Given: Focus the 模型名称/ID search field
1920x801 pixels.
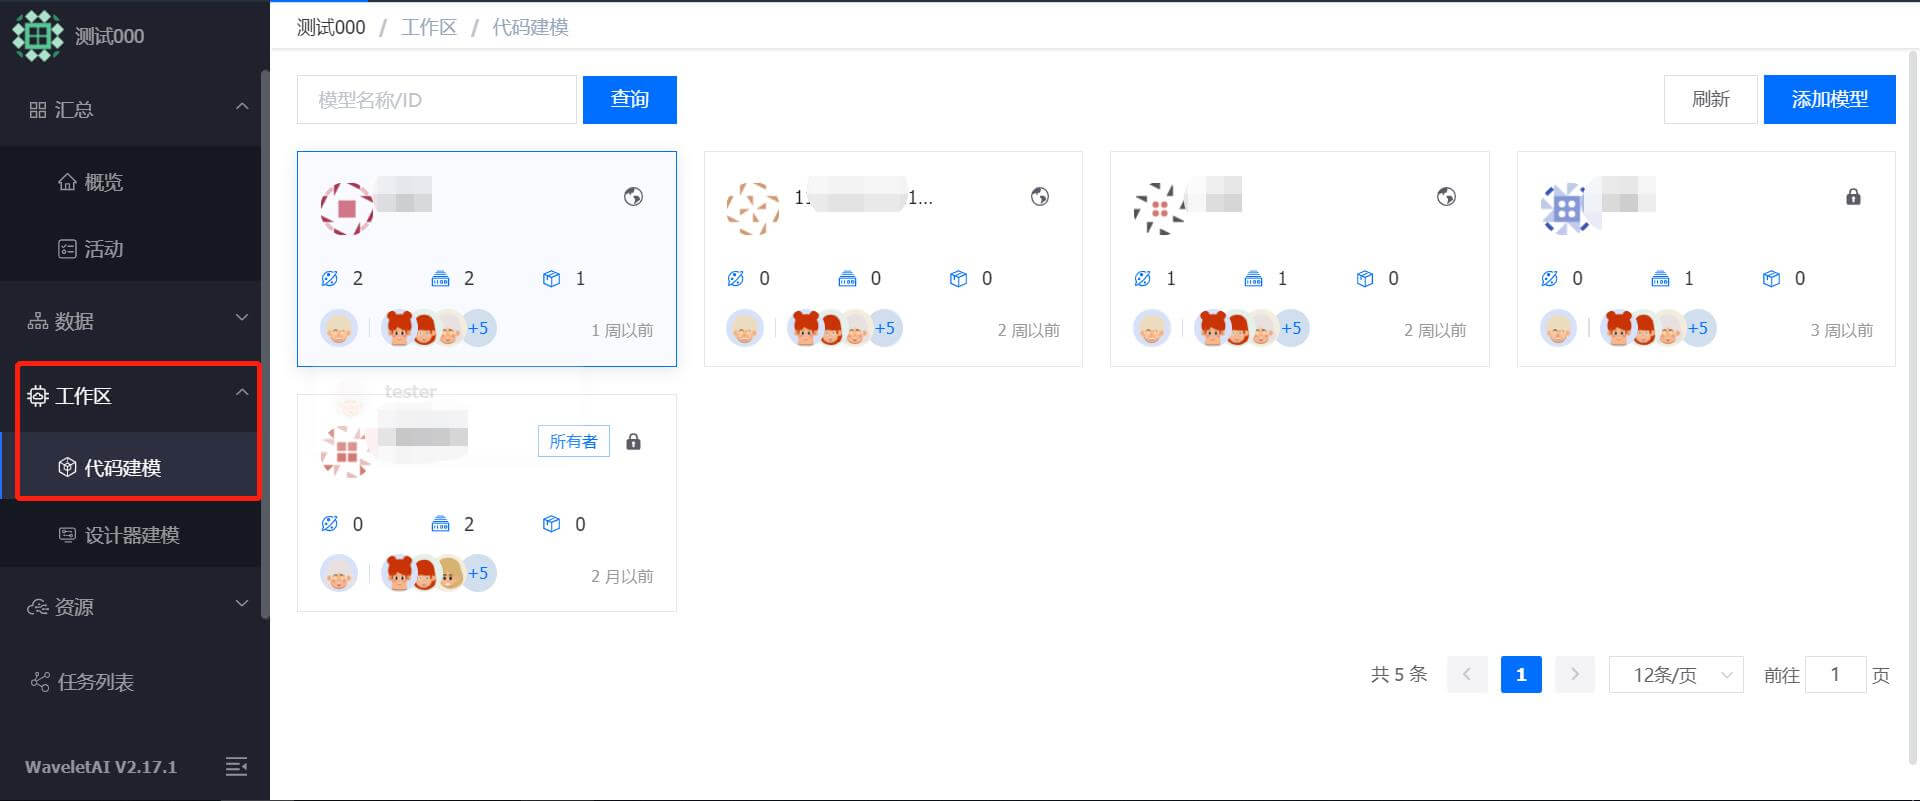Looking at the screenshot, I should click(x=437, y=99).
